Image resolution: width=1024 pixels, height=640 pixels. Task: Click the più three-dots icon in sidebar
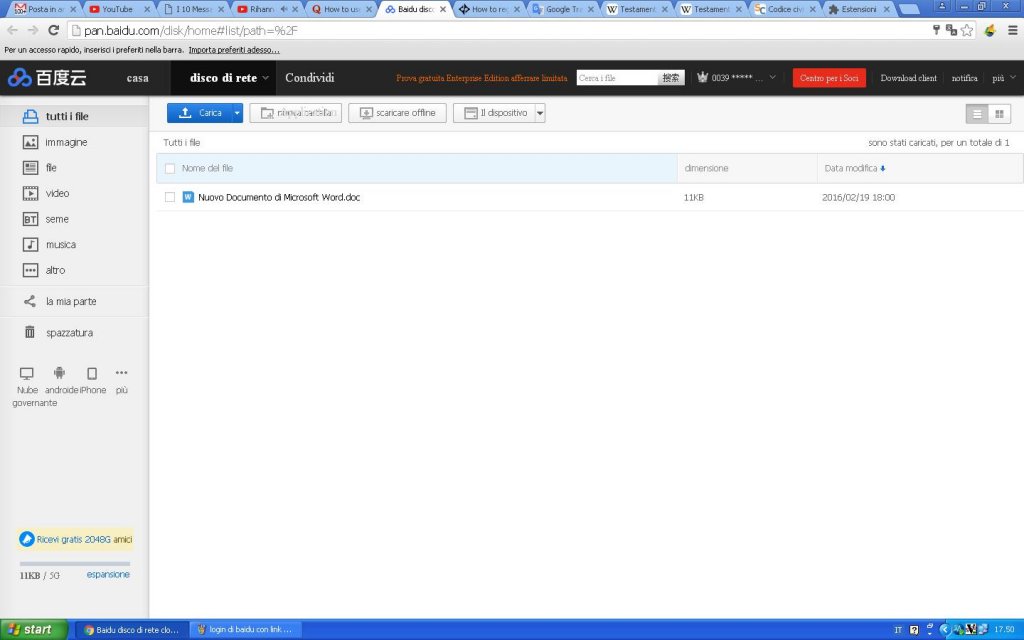(x=121, y=373)
